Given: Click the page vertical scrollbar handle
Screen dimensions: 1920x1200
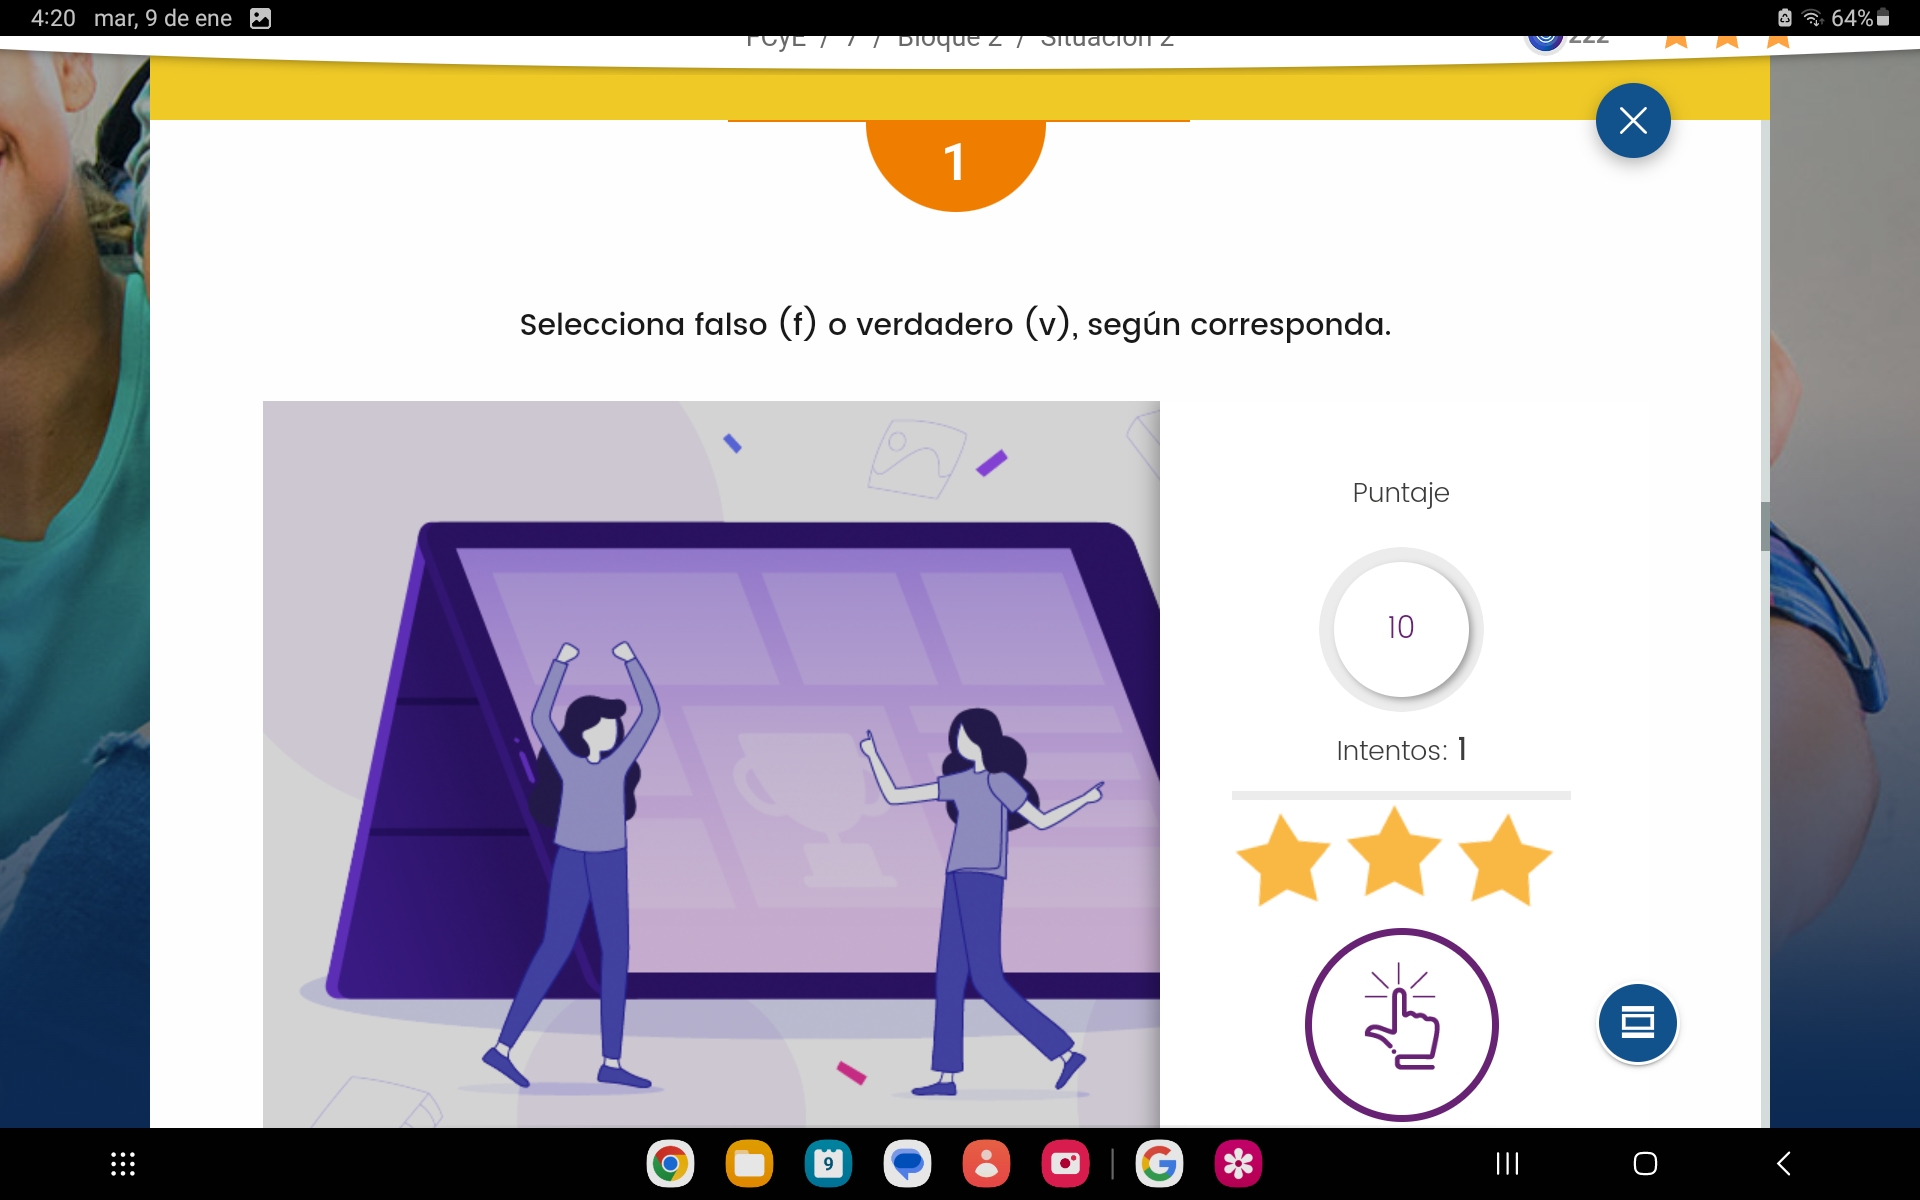Looking at the screenshot, I should 1765,526.
